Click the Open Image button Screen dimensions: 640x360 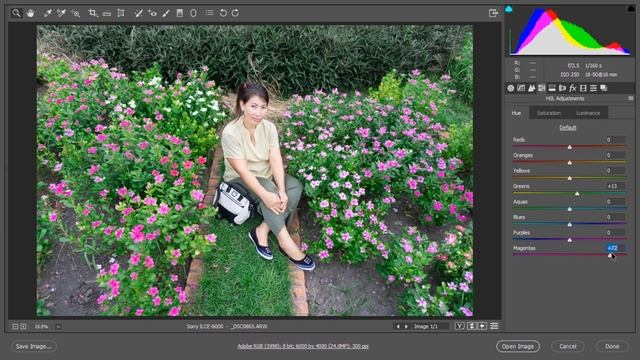coord(518,346)
